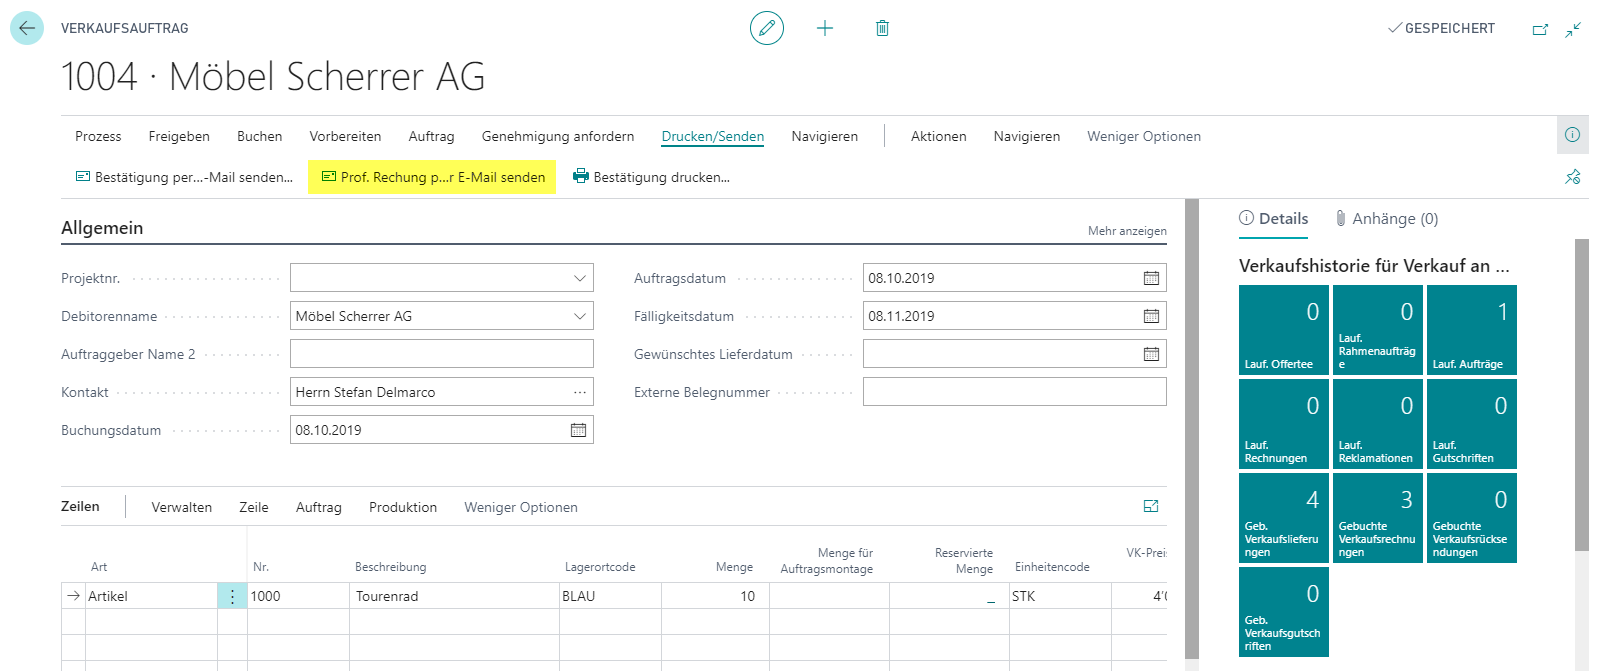1607x671 pixels.
Task: Switch to Details tab
Action: coord(1273,219)
